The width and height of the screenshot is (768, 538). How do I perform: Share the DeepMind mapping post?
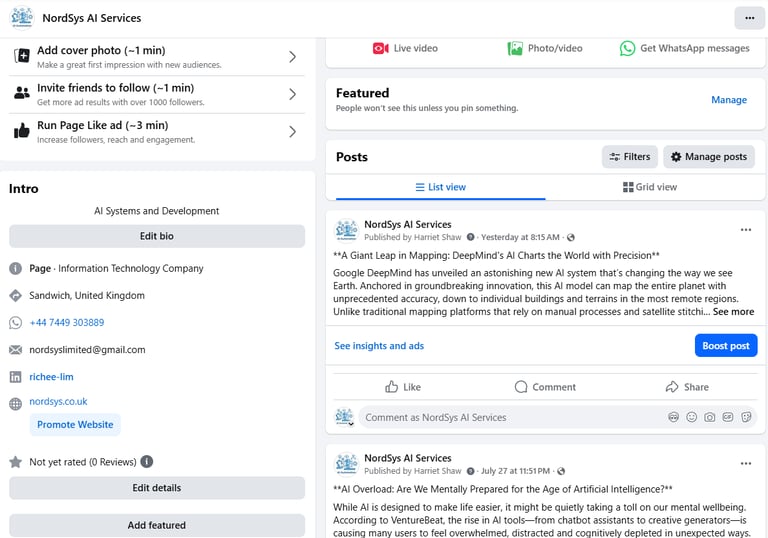coord(687,387)
